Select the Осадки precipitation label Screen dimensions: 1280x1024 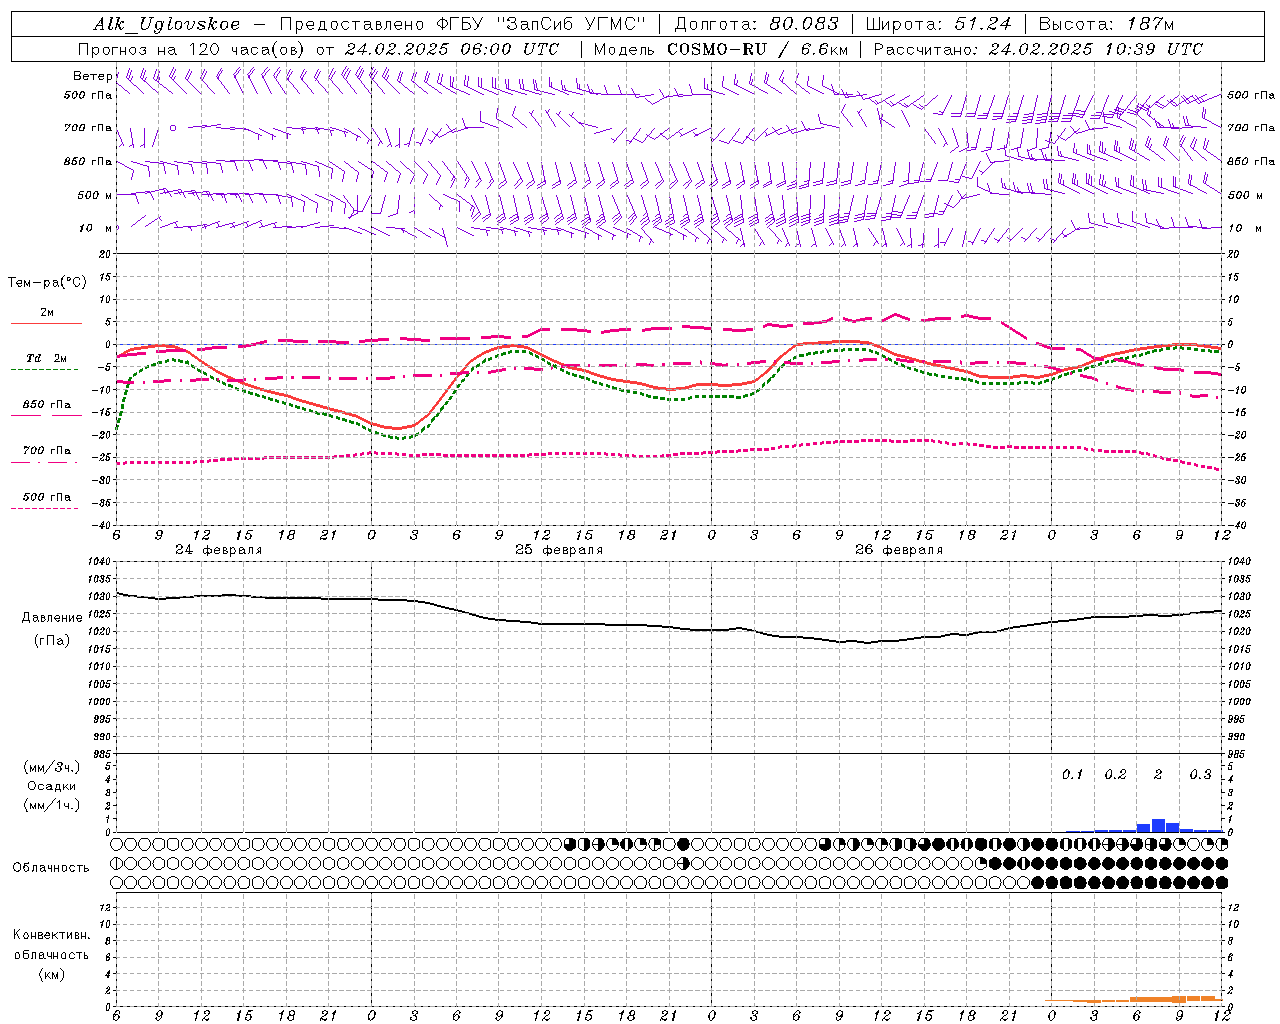click(x=51, y=786)
